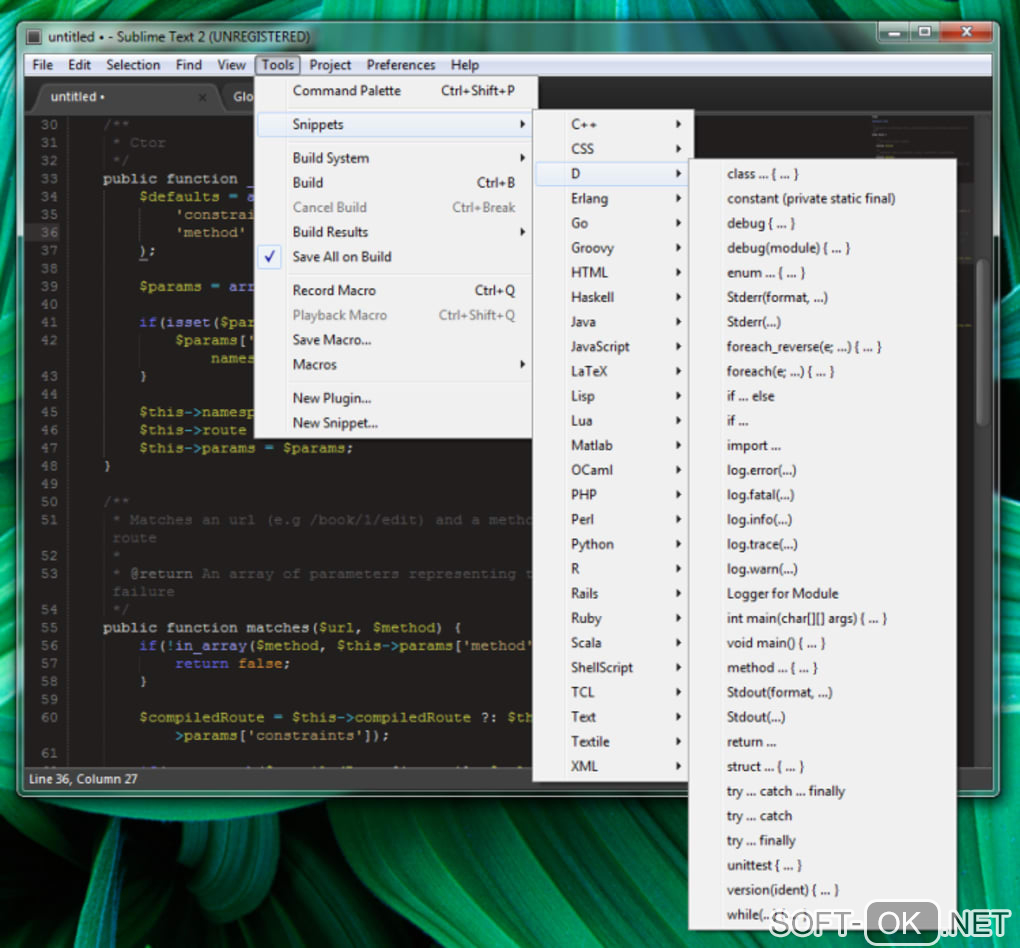This screenshot has width=1020, height=948.
Task: Click the Line 36, Column 27 status text
Action: click(83, 779)
